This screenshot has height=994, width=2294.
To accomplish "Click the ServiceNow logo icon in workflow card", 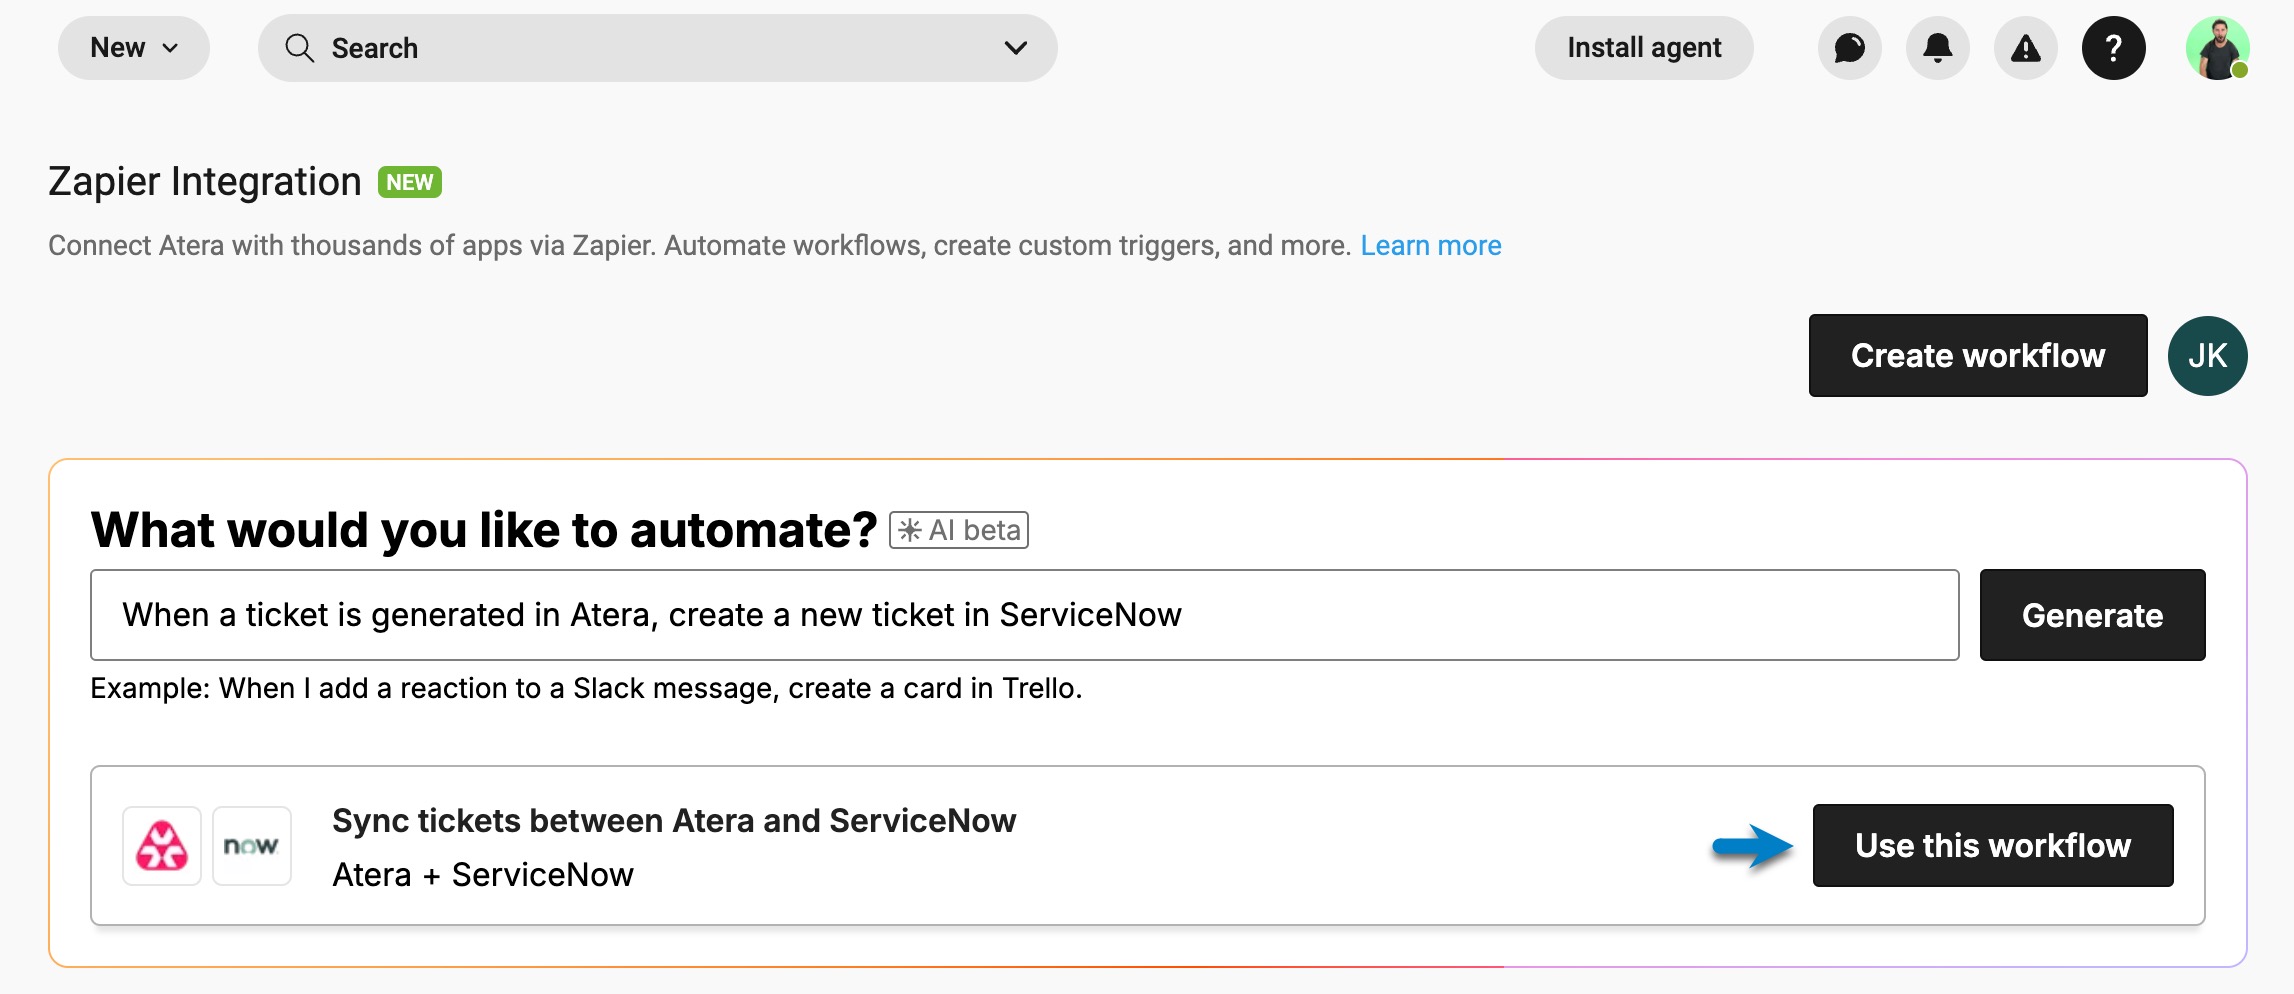I will click(252, 846).
